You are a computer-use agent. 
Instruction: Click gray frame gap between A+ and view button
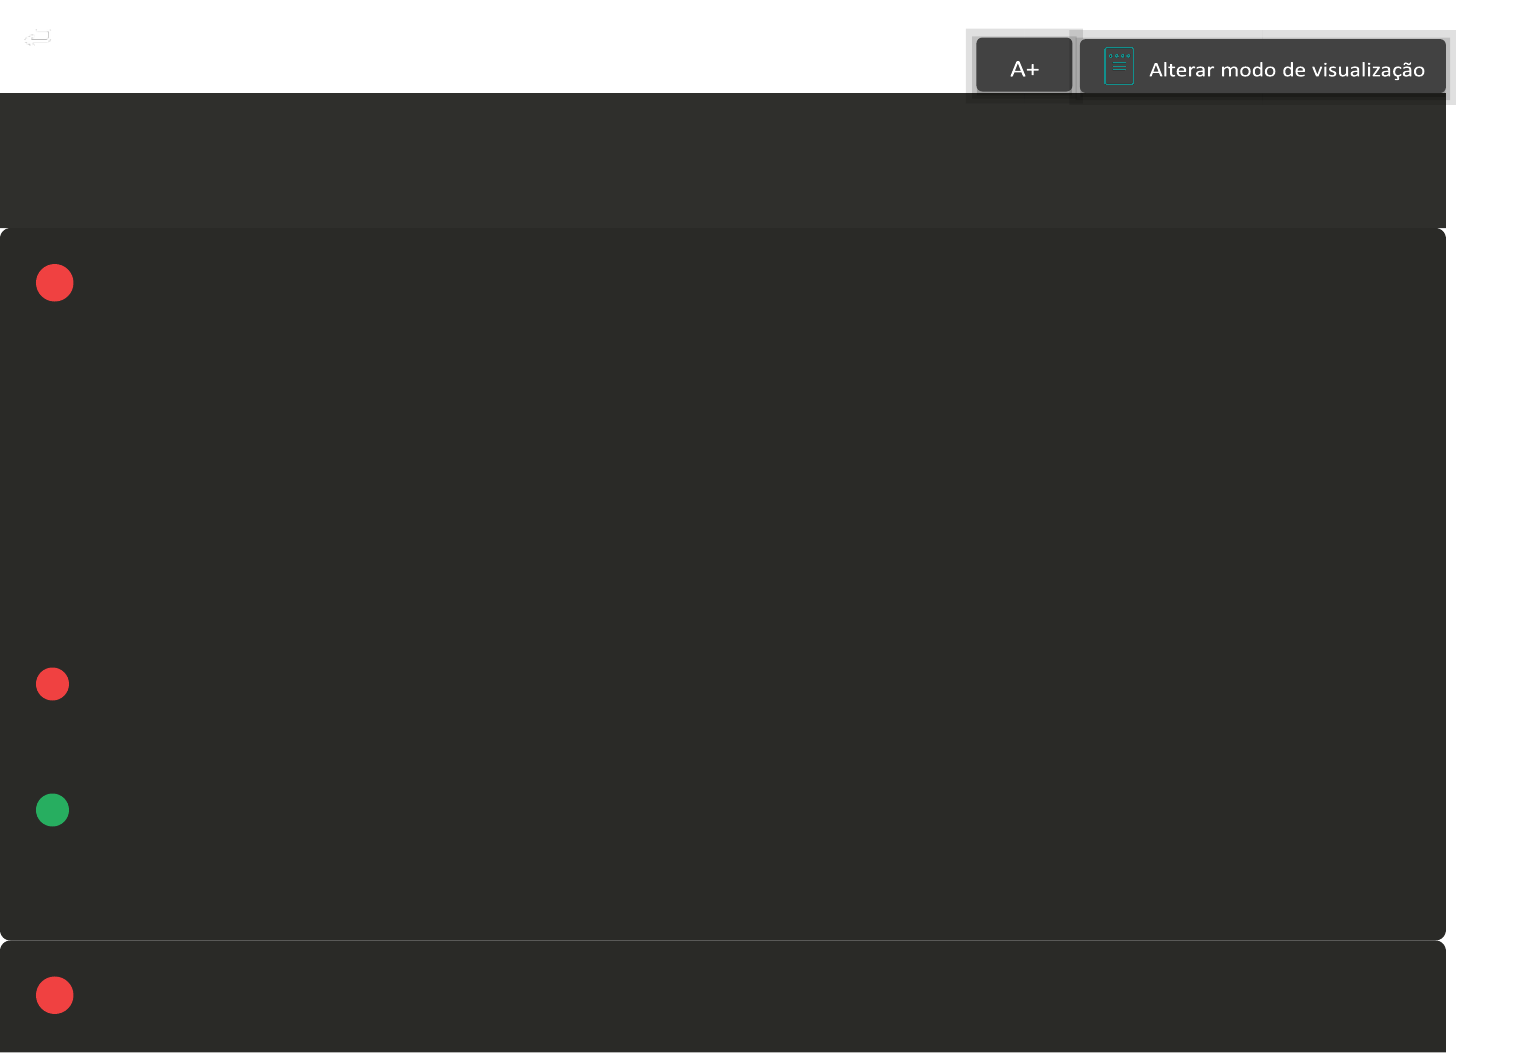(1076, 67)
